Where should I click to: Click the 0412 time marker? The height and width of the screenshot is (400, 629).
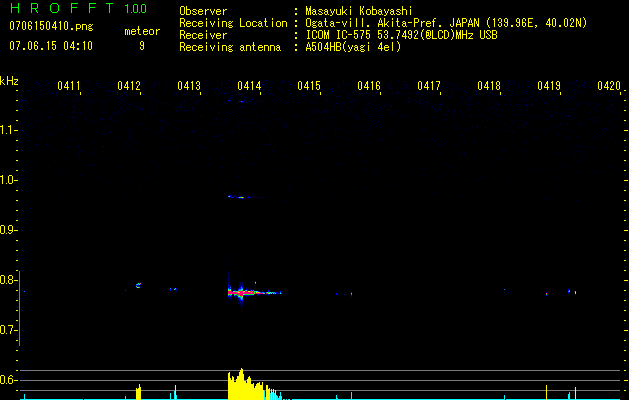[129, 85]
